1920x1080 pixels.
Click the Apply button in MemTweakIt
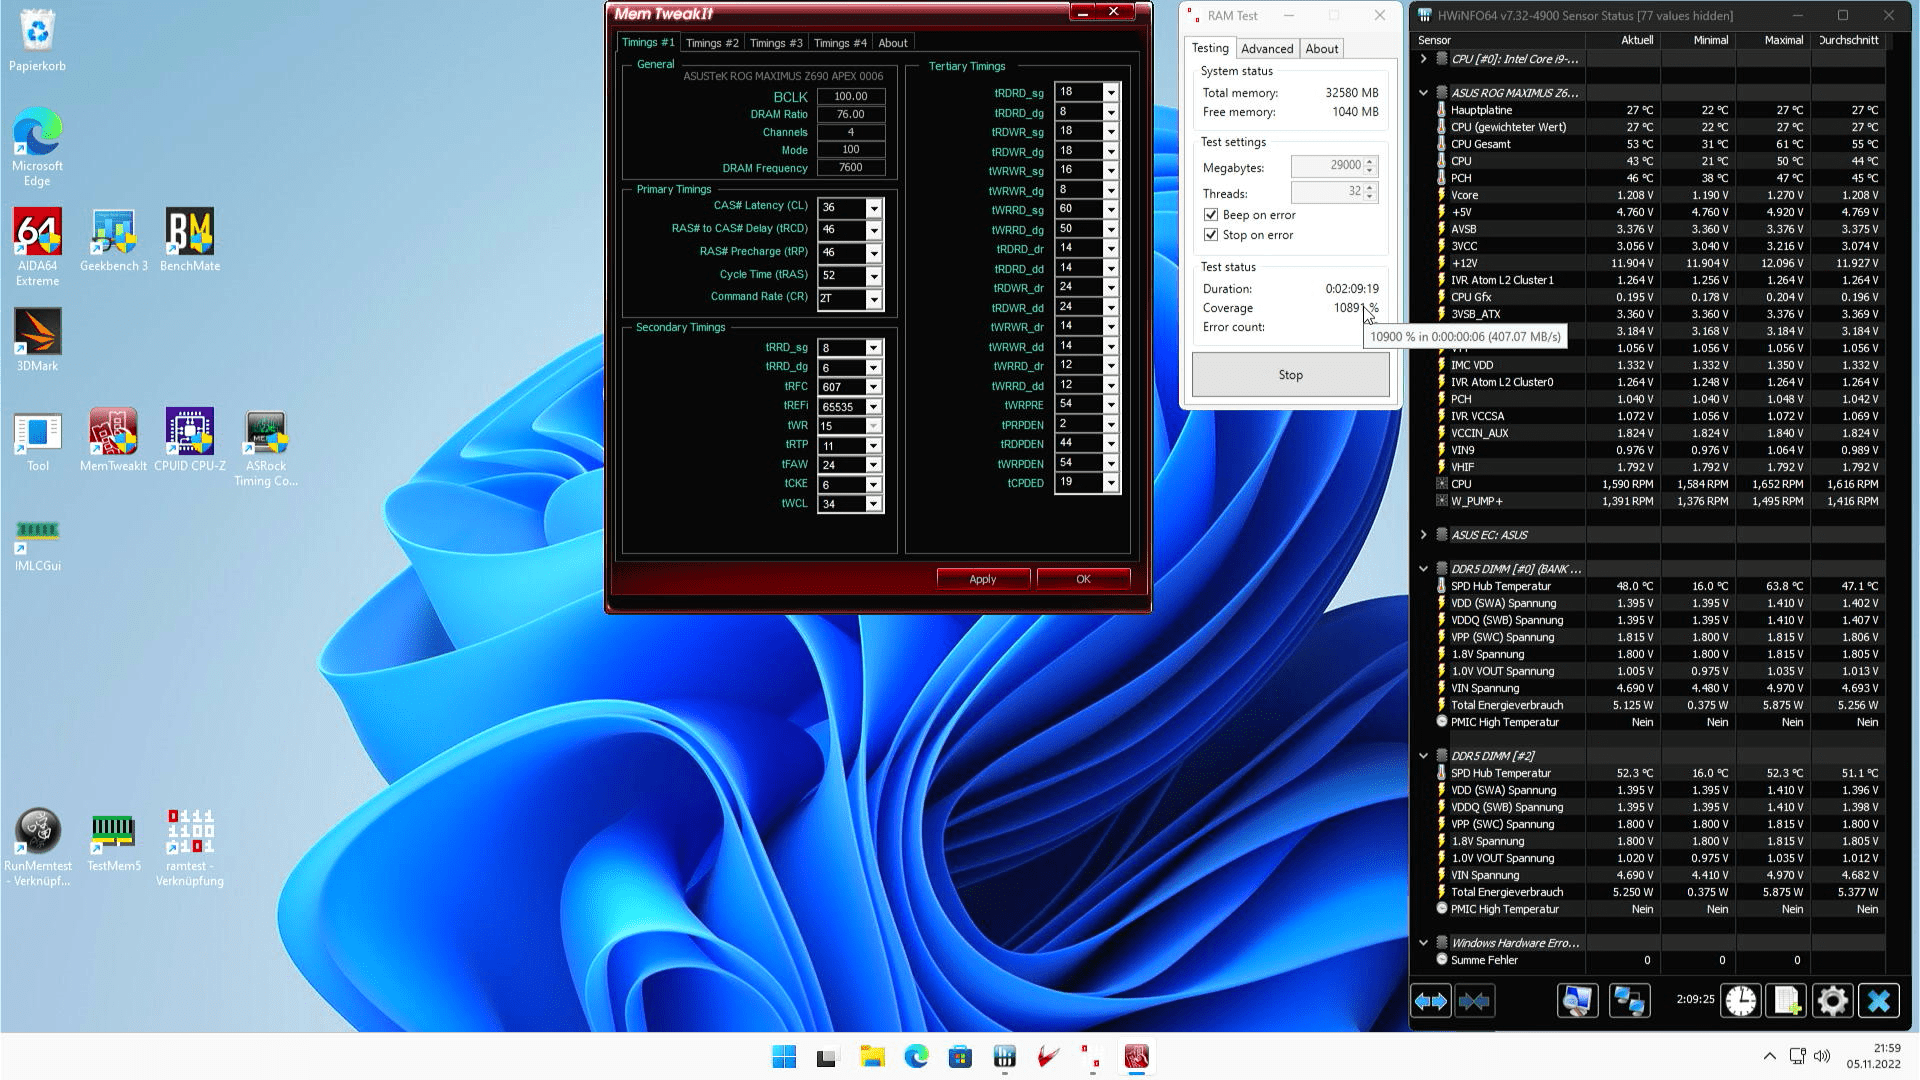983,579
